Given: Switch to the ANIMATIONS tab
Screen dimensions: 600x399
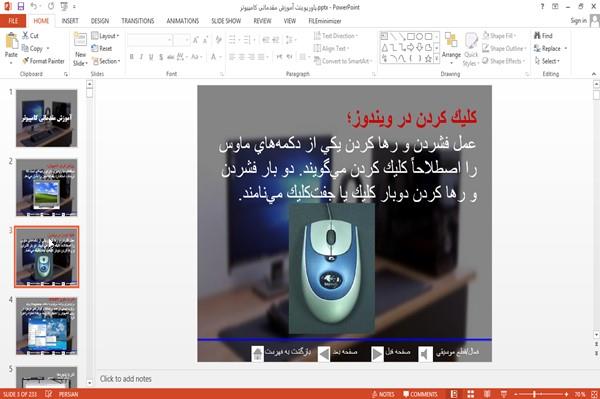Looking at the screenshot, I should tap(183, 21).
